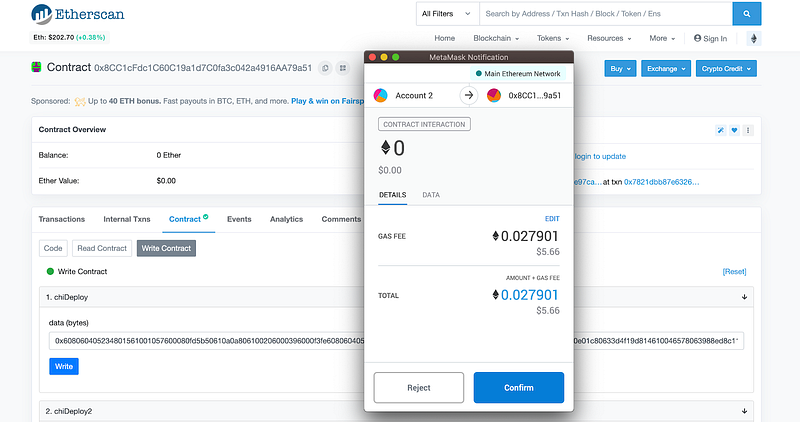800x422 pixels.
Task: Click the 2. chiDeploy2 header text
Action: pos(69,411)
